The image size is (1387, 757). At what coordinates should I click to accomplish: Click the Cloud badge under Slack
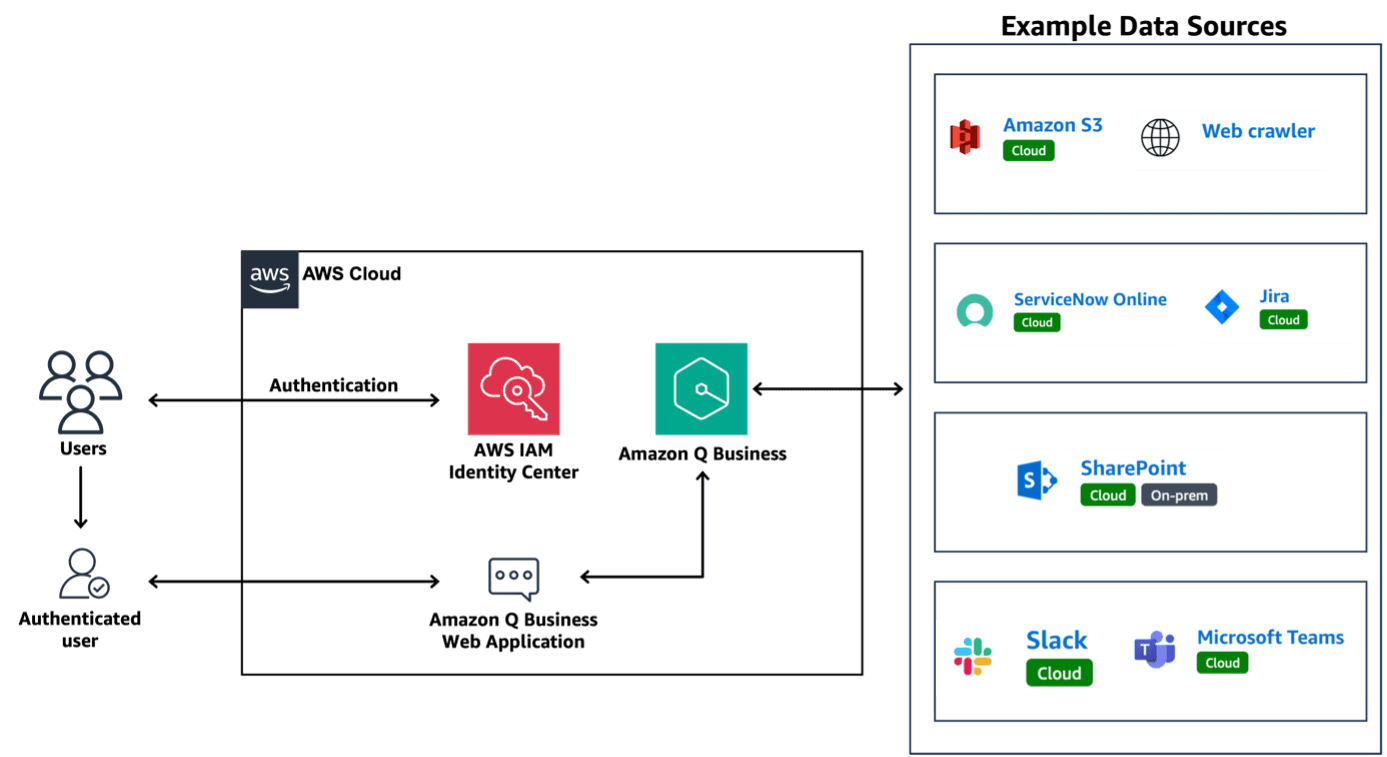click(1059, 673)
